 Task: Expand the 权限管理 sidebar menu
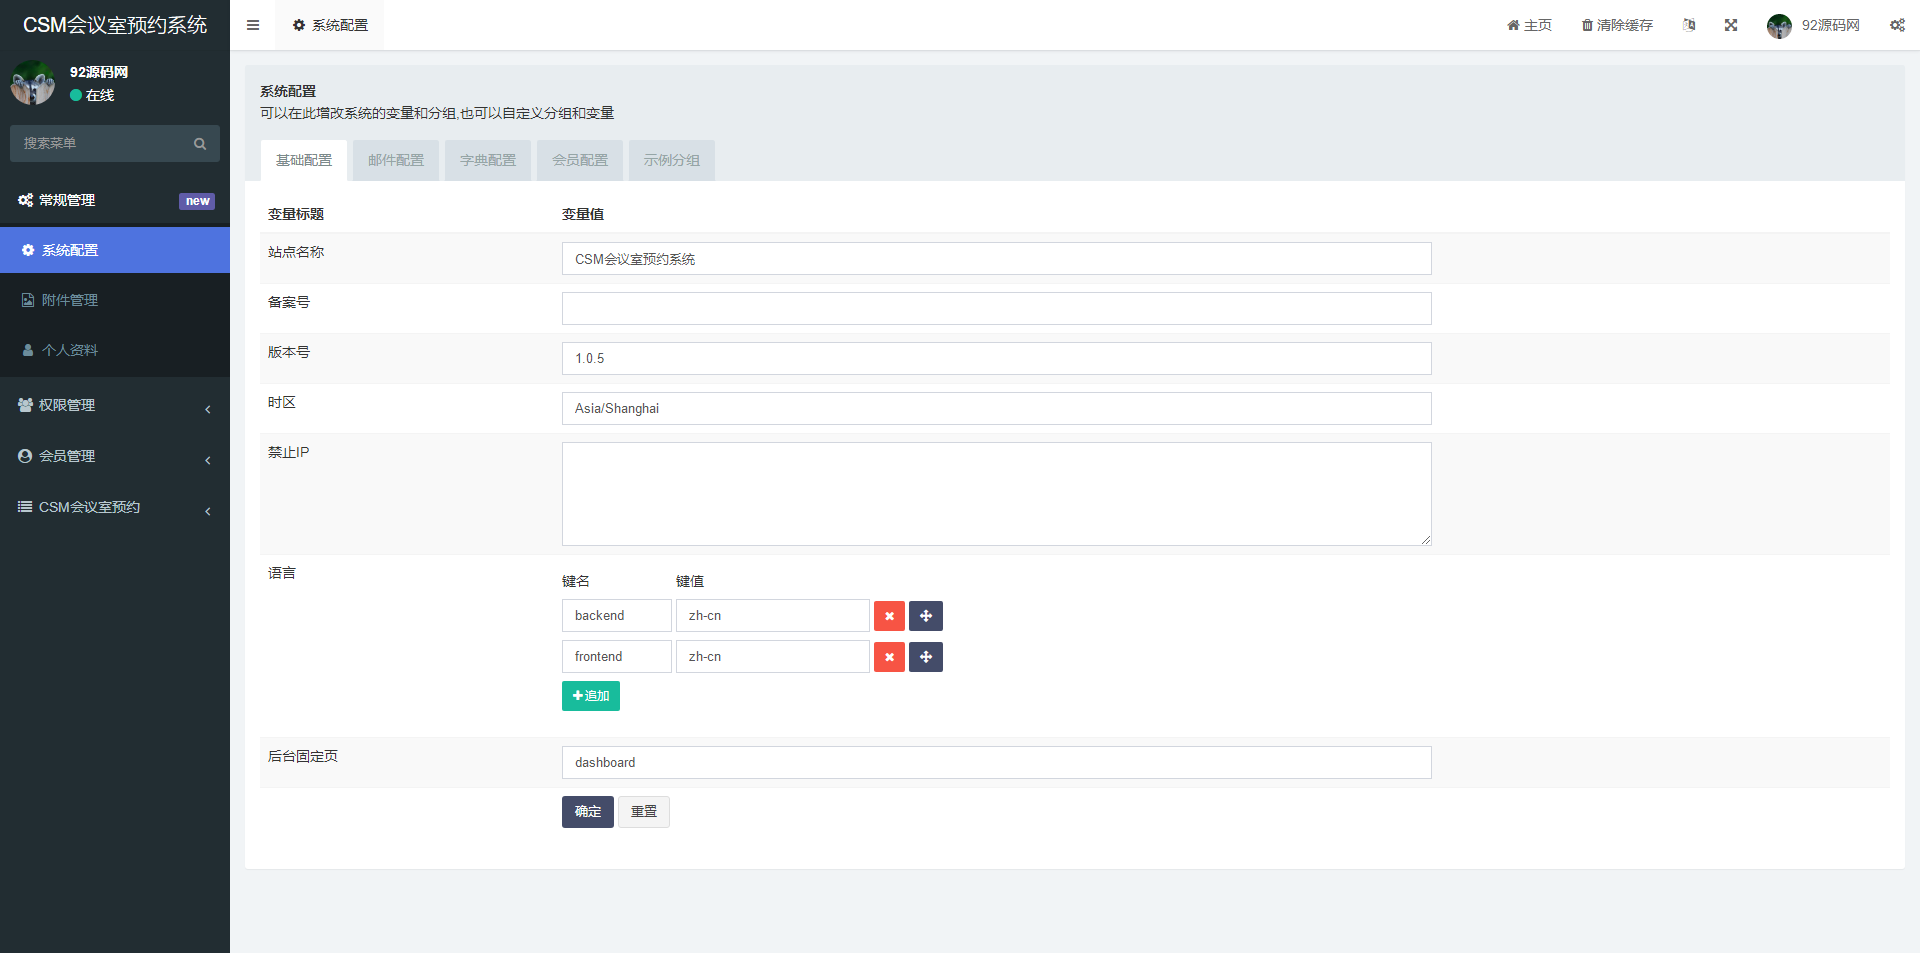click(x=115, y=405)
